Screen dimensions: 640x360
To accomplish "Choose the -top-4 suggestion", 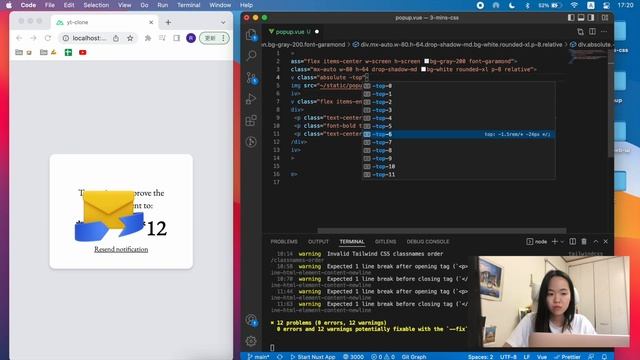I will (458, 118).
